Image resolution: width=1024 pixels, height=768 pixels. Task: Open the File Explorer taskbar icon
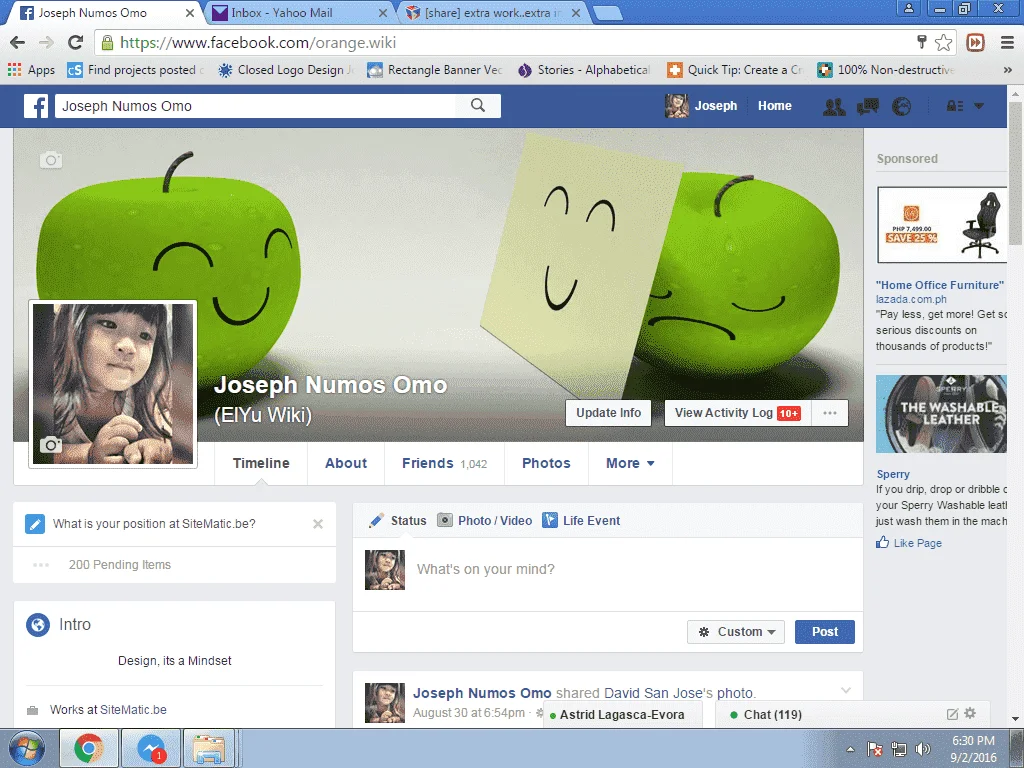tap(209, 748)
